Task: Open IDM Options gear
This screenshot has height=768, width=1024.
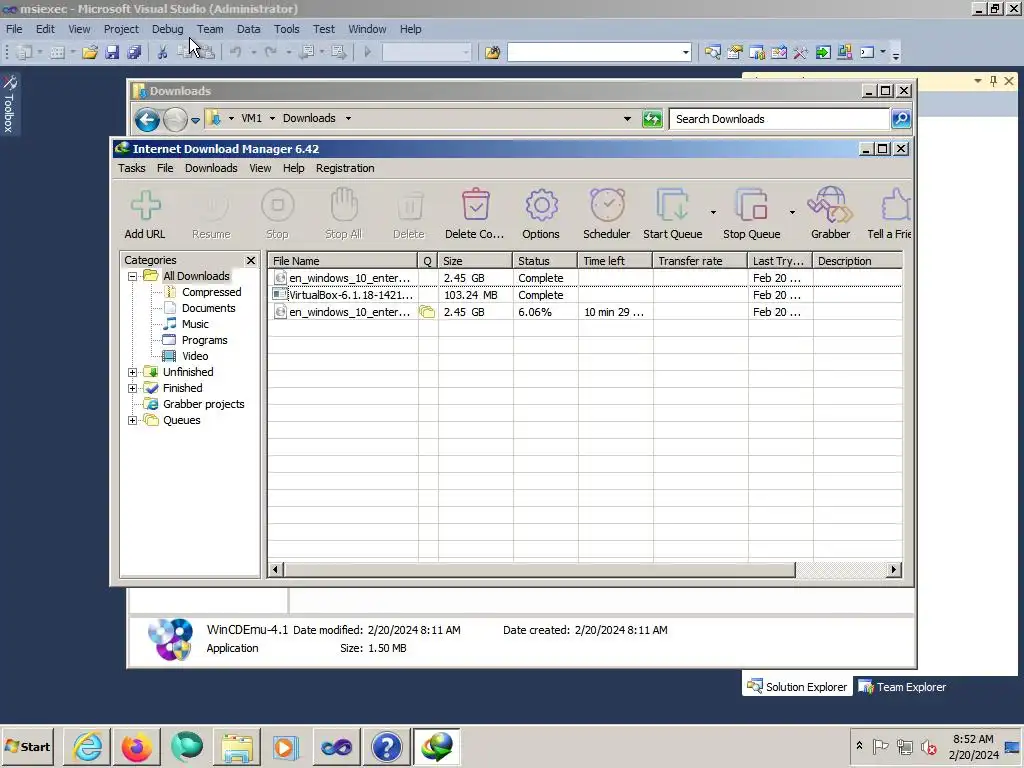Action: tap(541, 214)
